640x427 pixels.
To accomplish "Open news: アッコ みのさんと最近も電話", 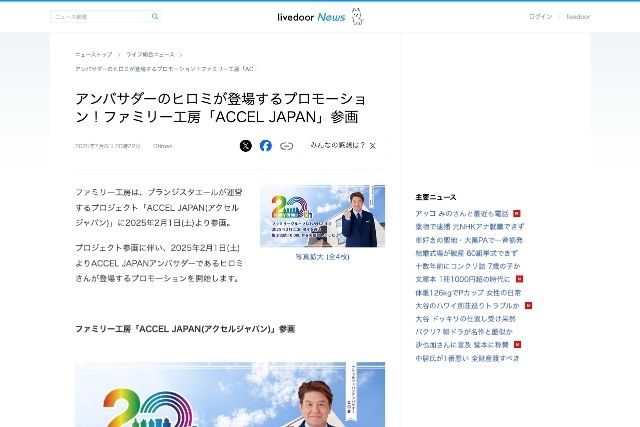I will [x=462, y=214].
